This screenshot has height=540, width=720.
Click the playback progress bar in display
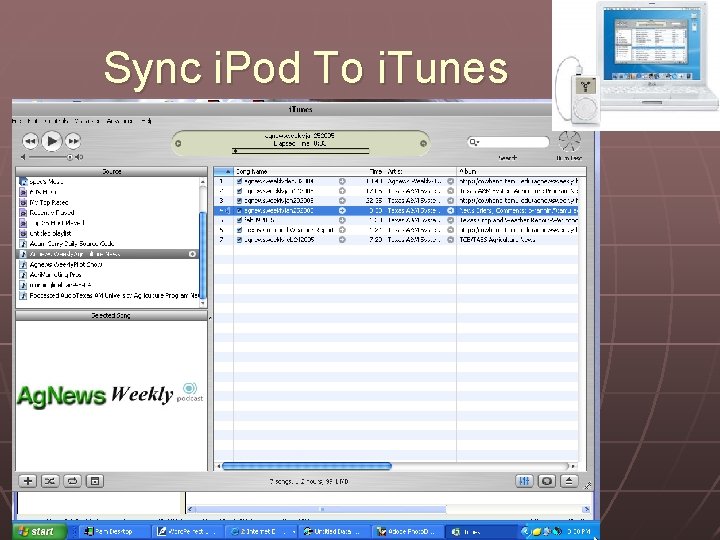coord(301,151)
